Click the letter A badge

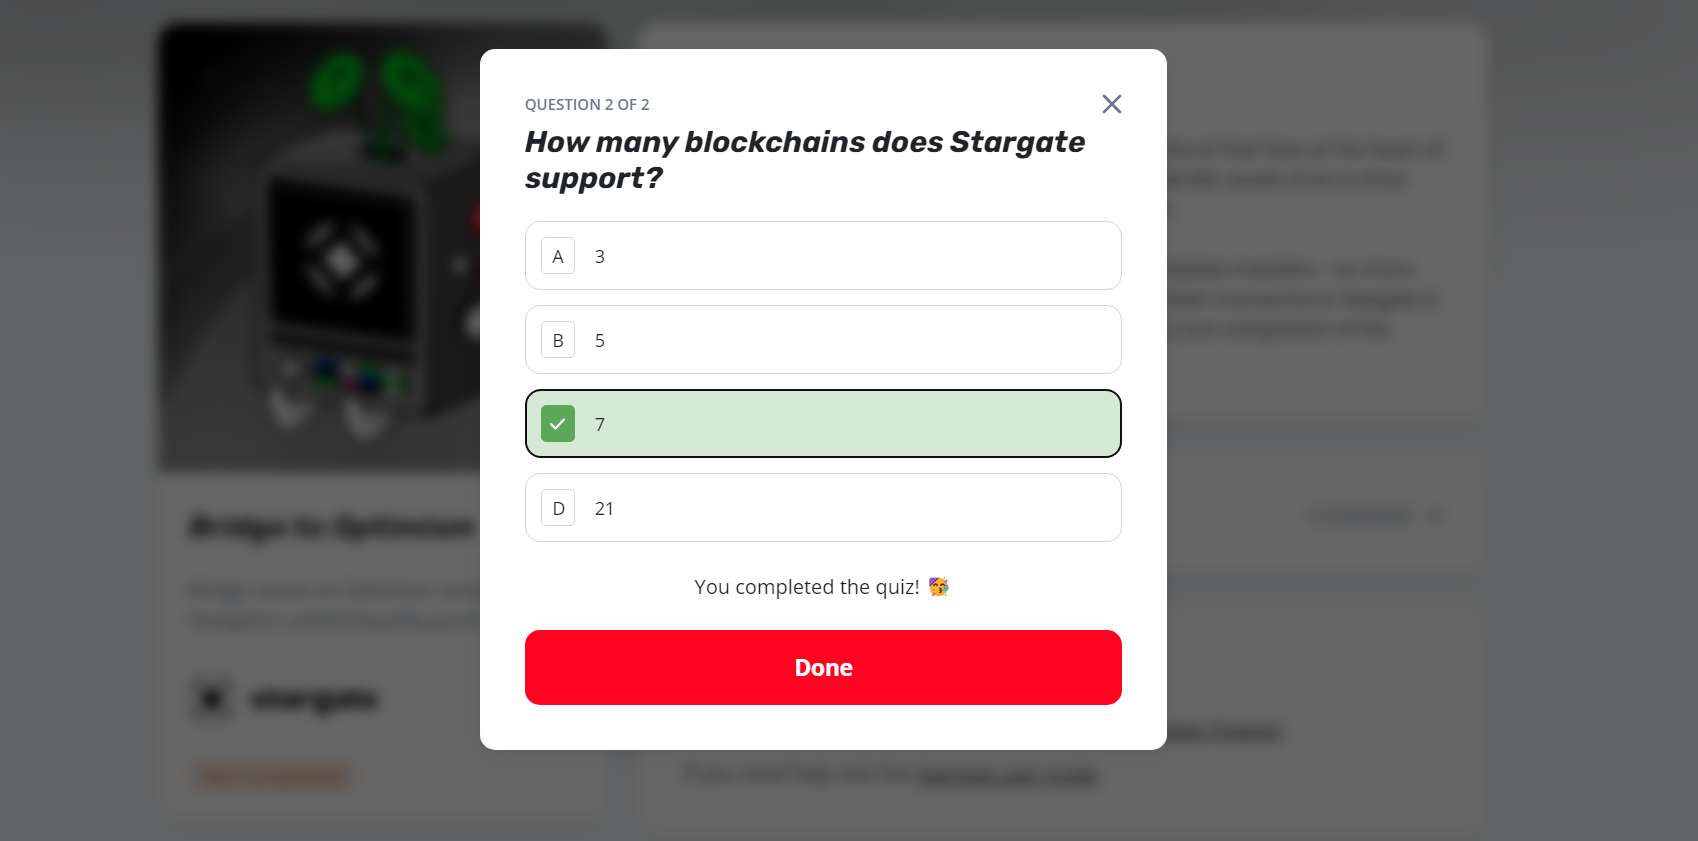click(x=558, y=256)
